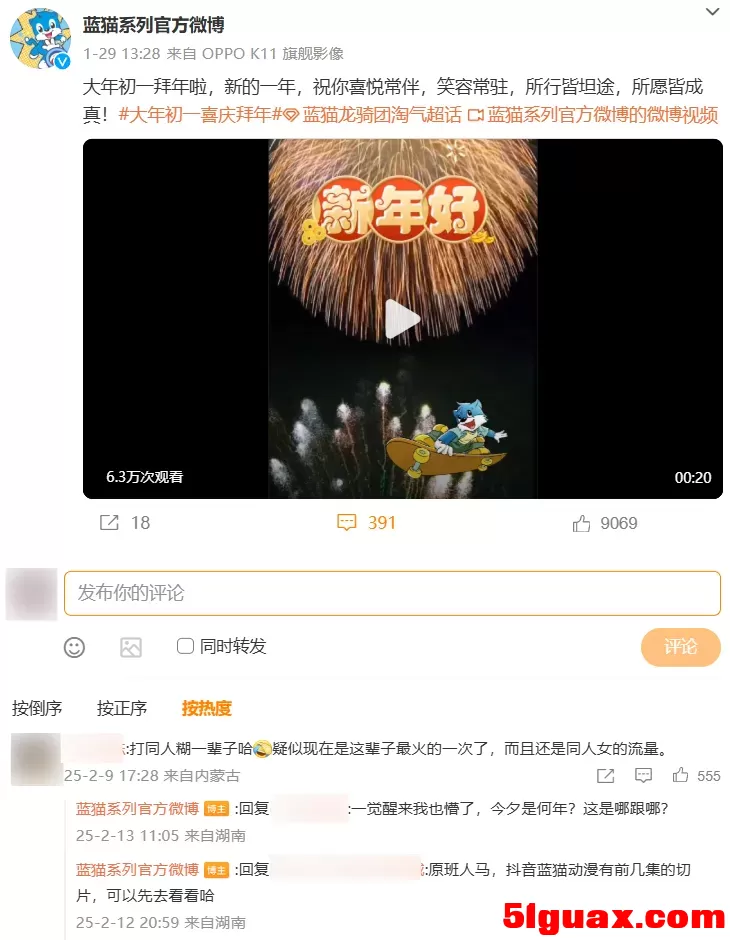Screen dimensions: 730x940
Task: Open the #大年初一喜庆拜年# hashtag link
Action: click(200, 115)
